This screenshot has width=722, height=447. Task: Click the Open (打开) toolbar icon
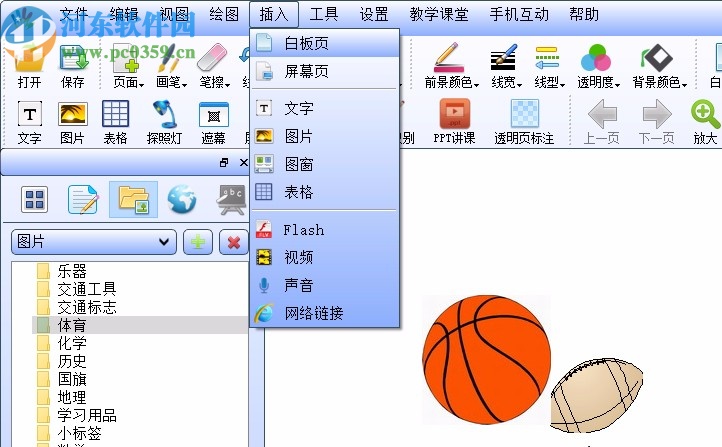[29, 65]
